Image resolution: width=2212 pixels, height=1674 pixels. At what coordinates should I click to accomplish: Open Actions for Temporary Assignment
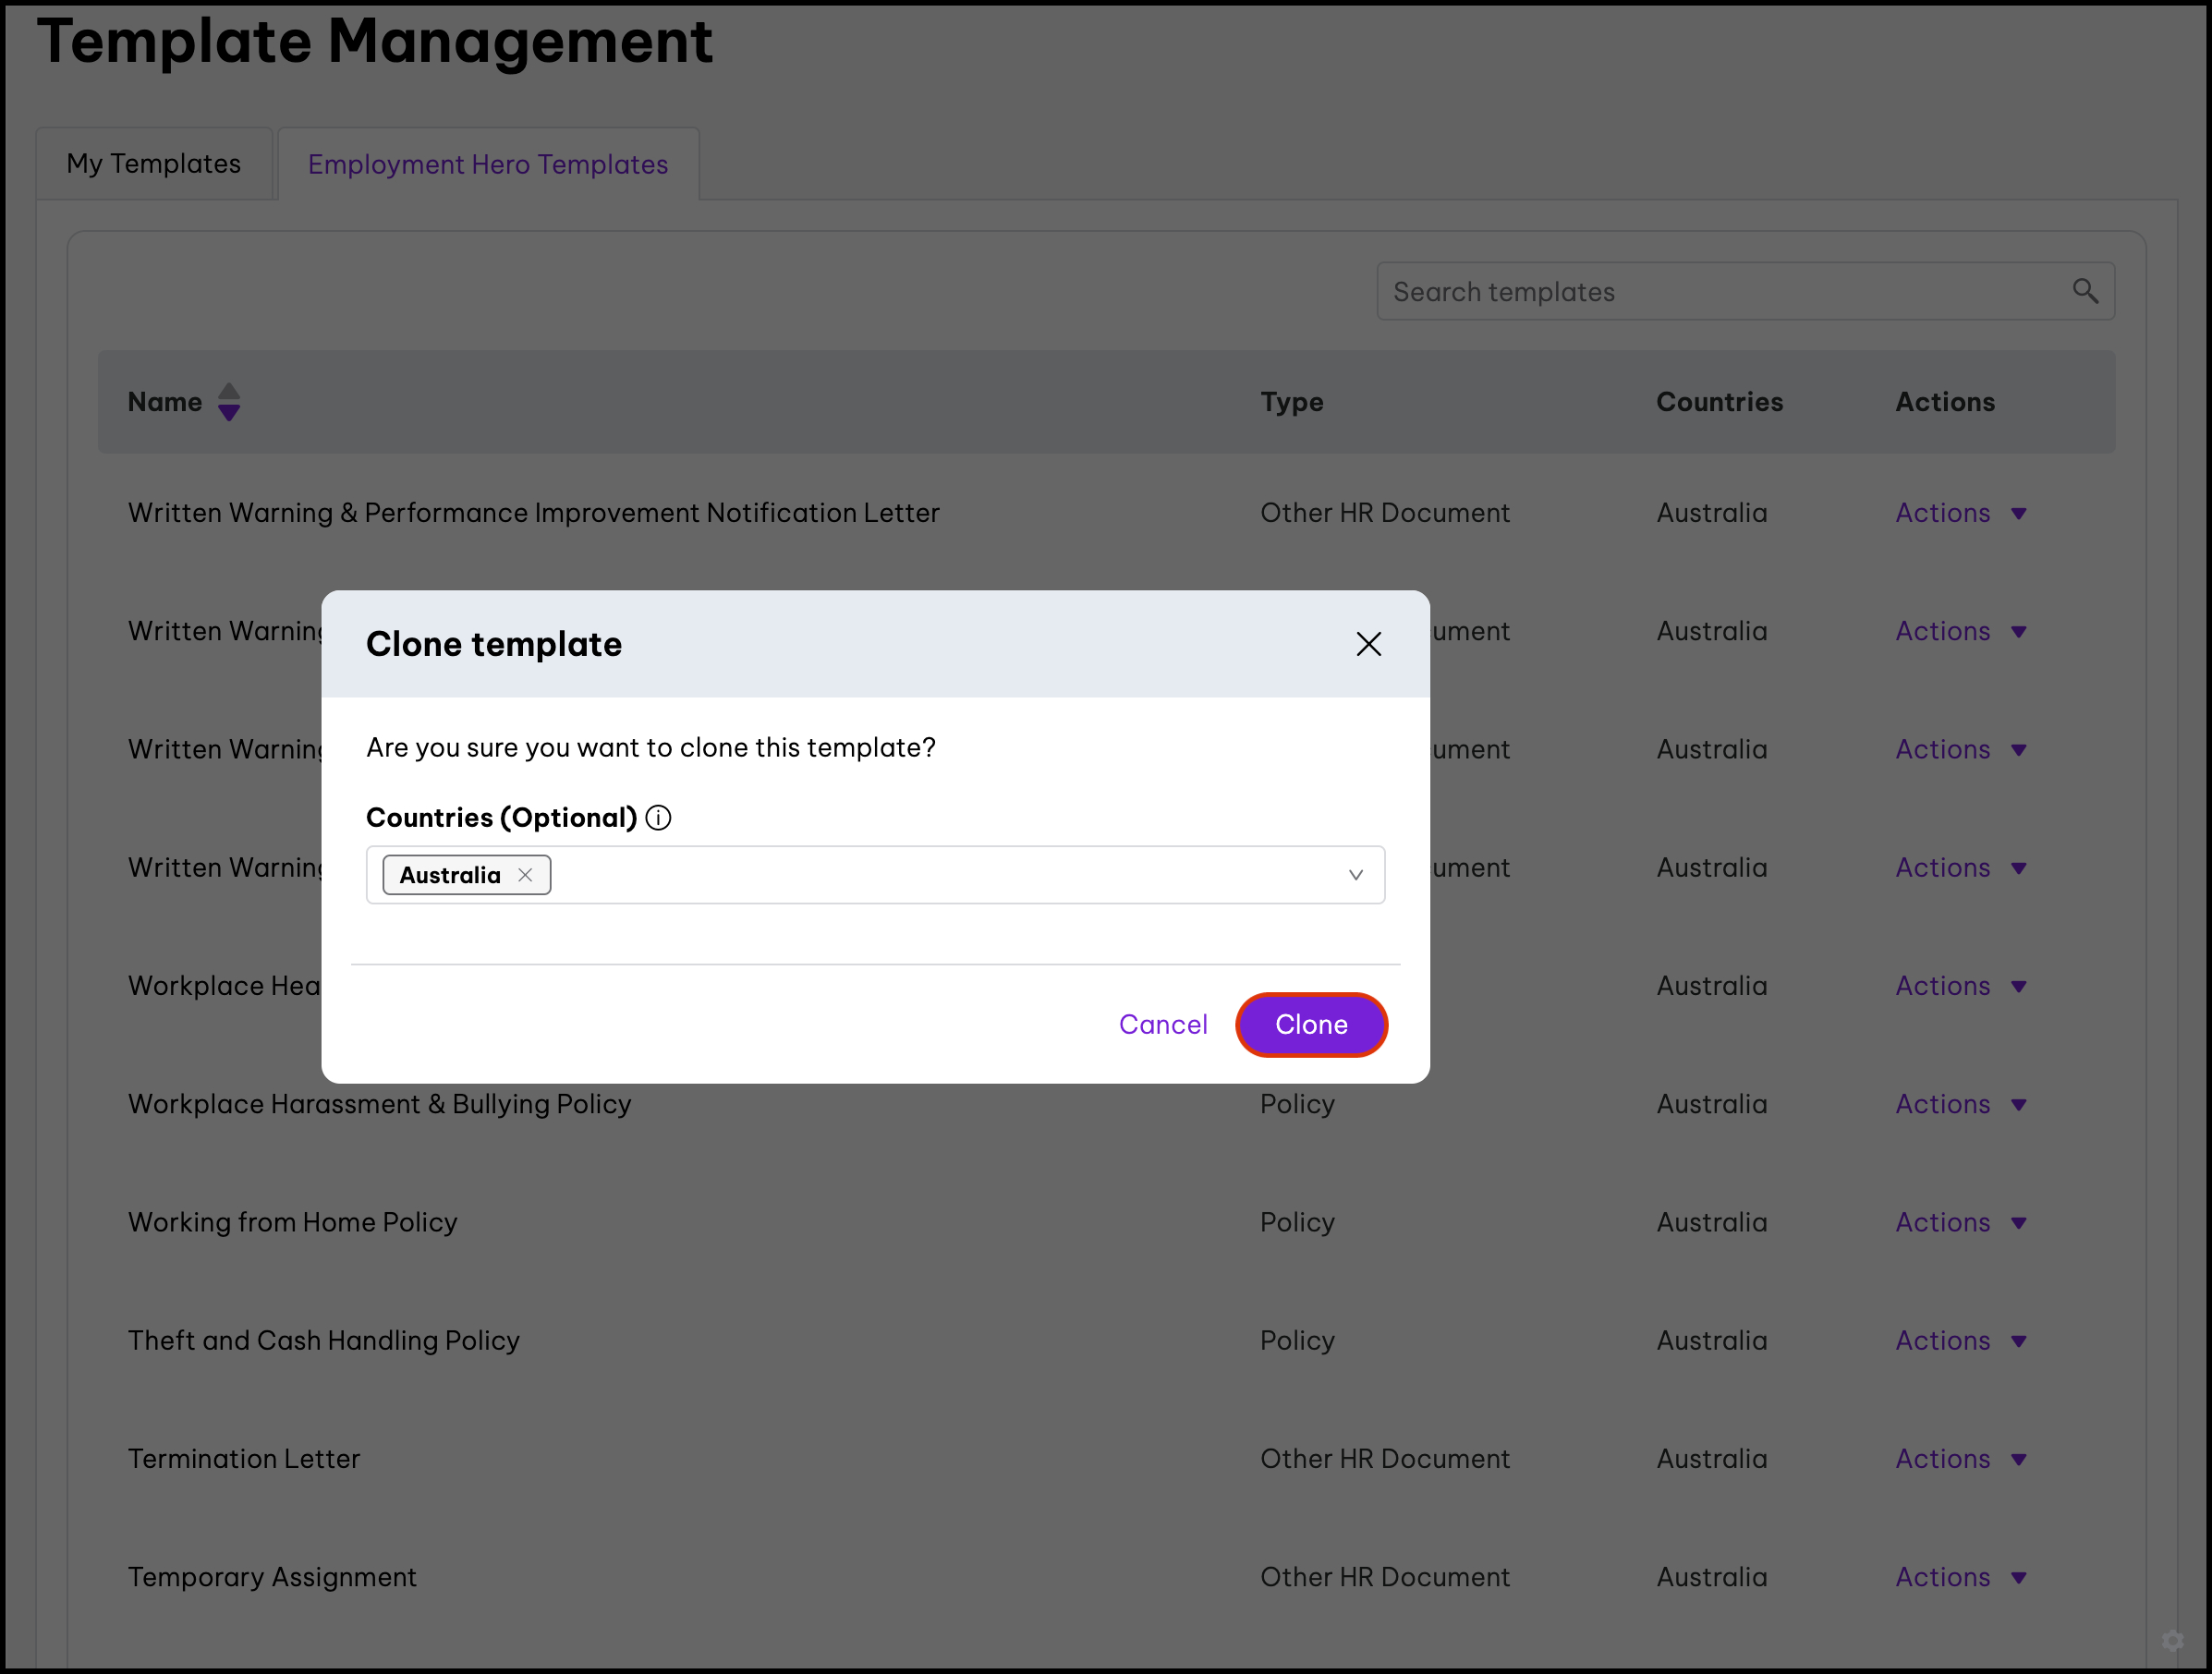click(1959, 1577)
